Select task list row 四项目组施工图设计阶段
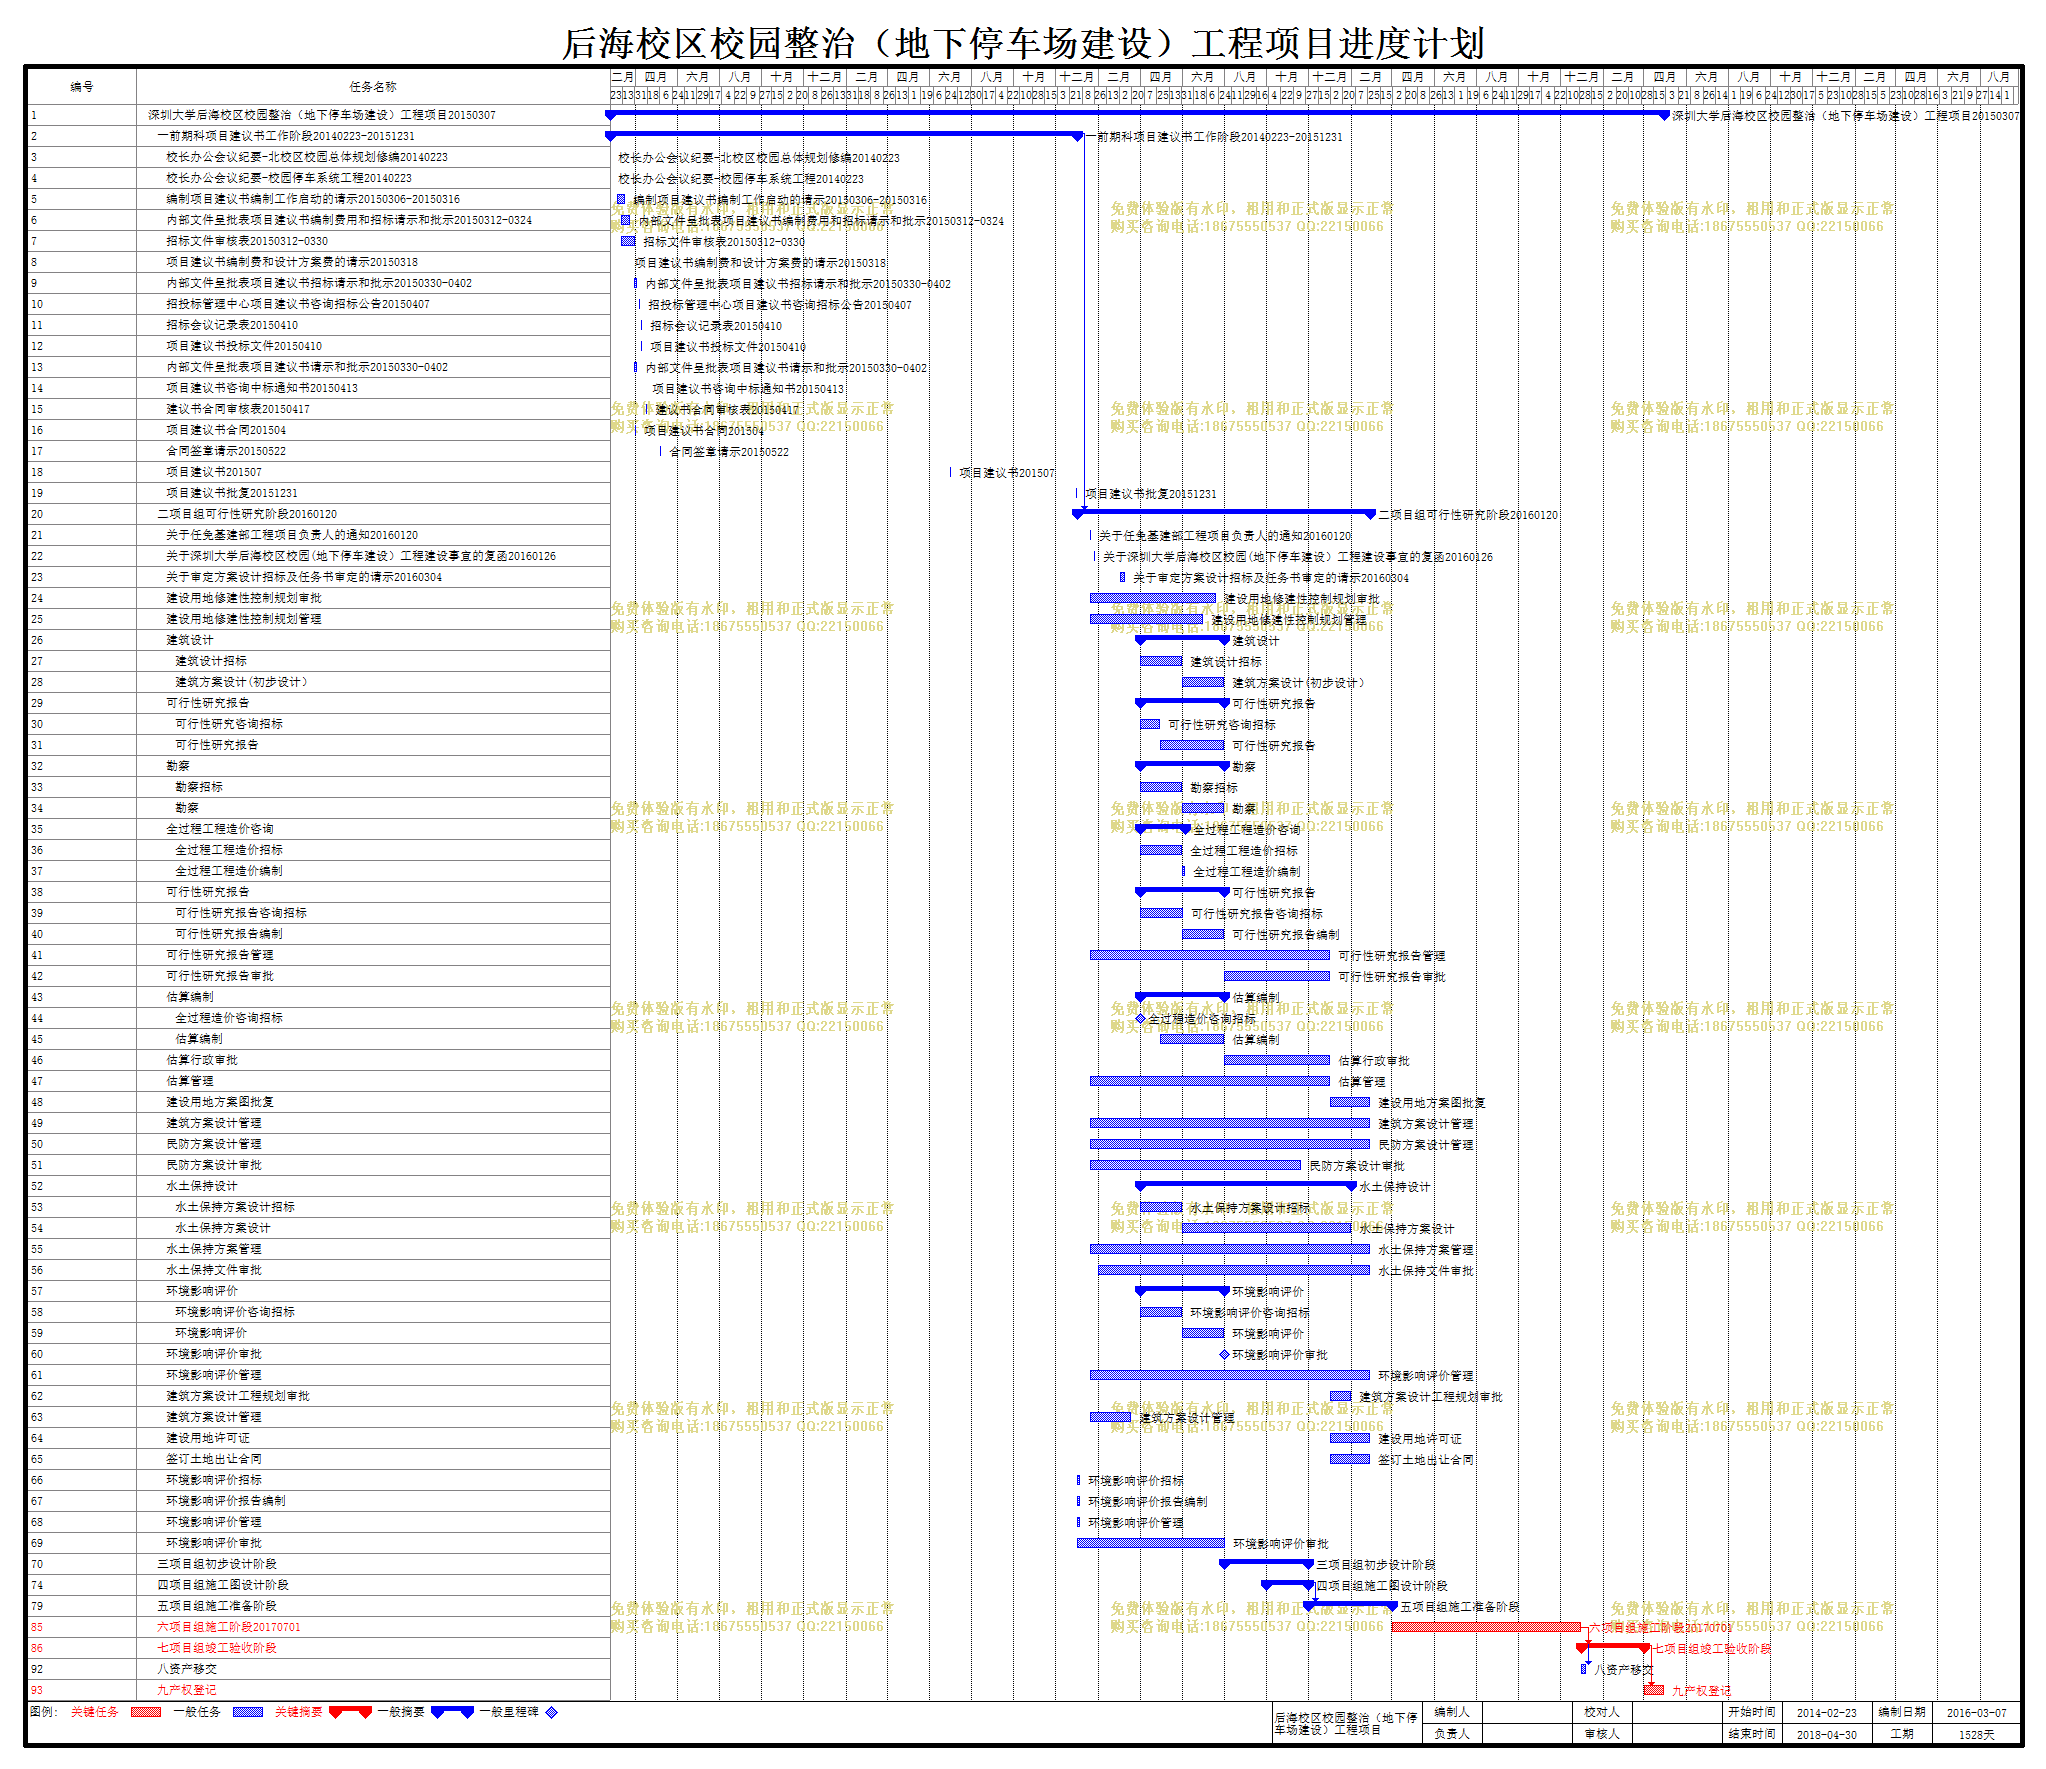Viewport: 2046px width, 1769px height. [319, 1585]
